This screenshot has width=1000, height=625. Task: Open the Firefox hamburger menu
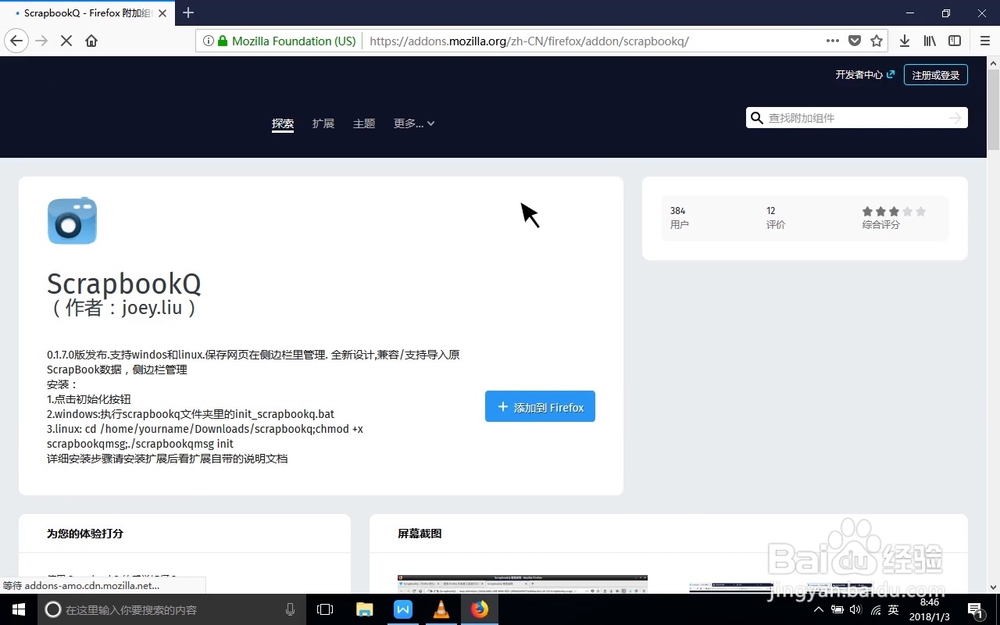tap(985, 41)
